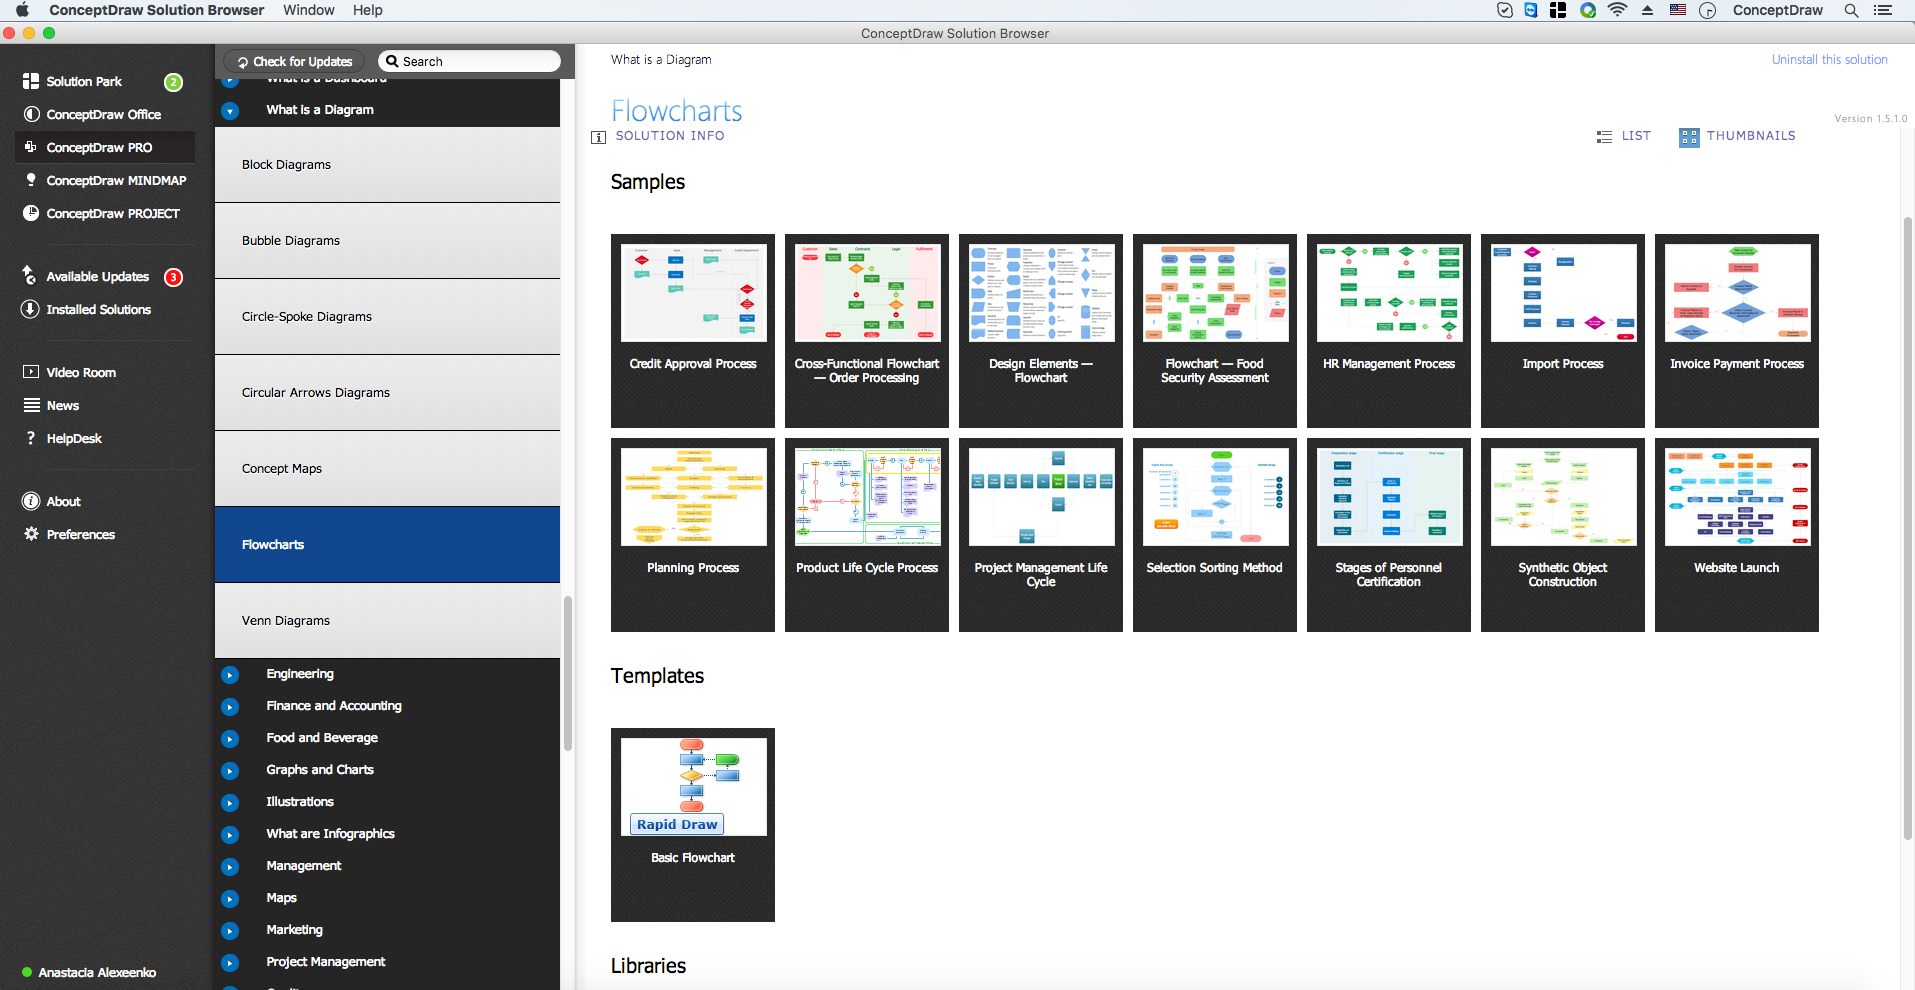The width and height of the screenshot is (1915, 990).
Task: Select Block Diagrams solution
Action: pos(387,165)
